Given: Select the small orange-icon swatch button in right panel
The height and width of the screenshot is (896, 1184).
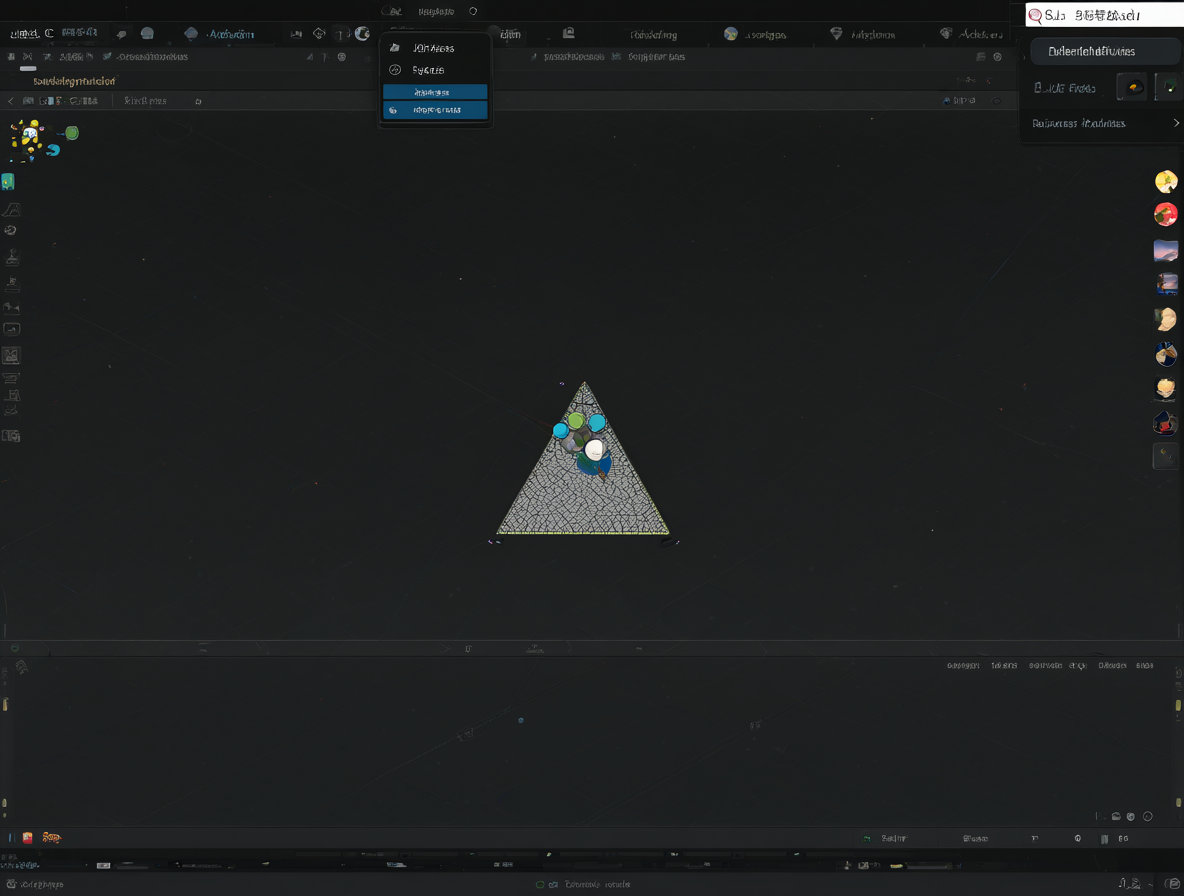Looking at the screenshot, I should tap(1132, 88).
